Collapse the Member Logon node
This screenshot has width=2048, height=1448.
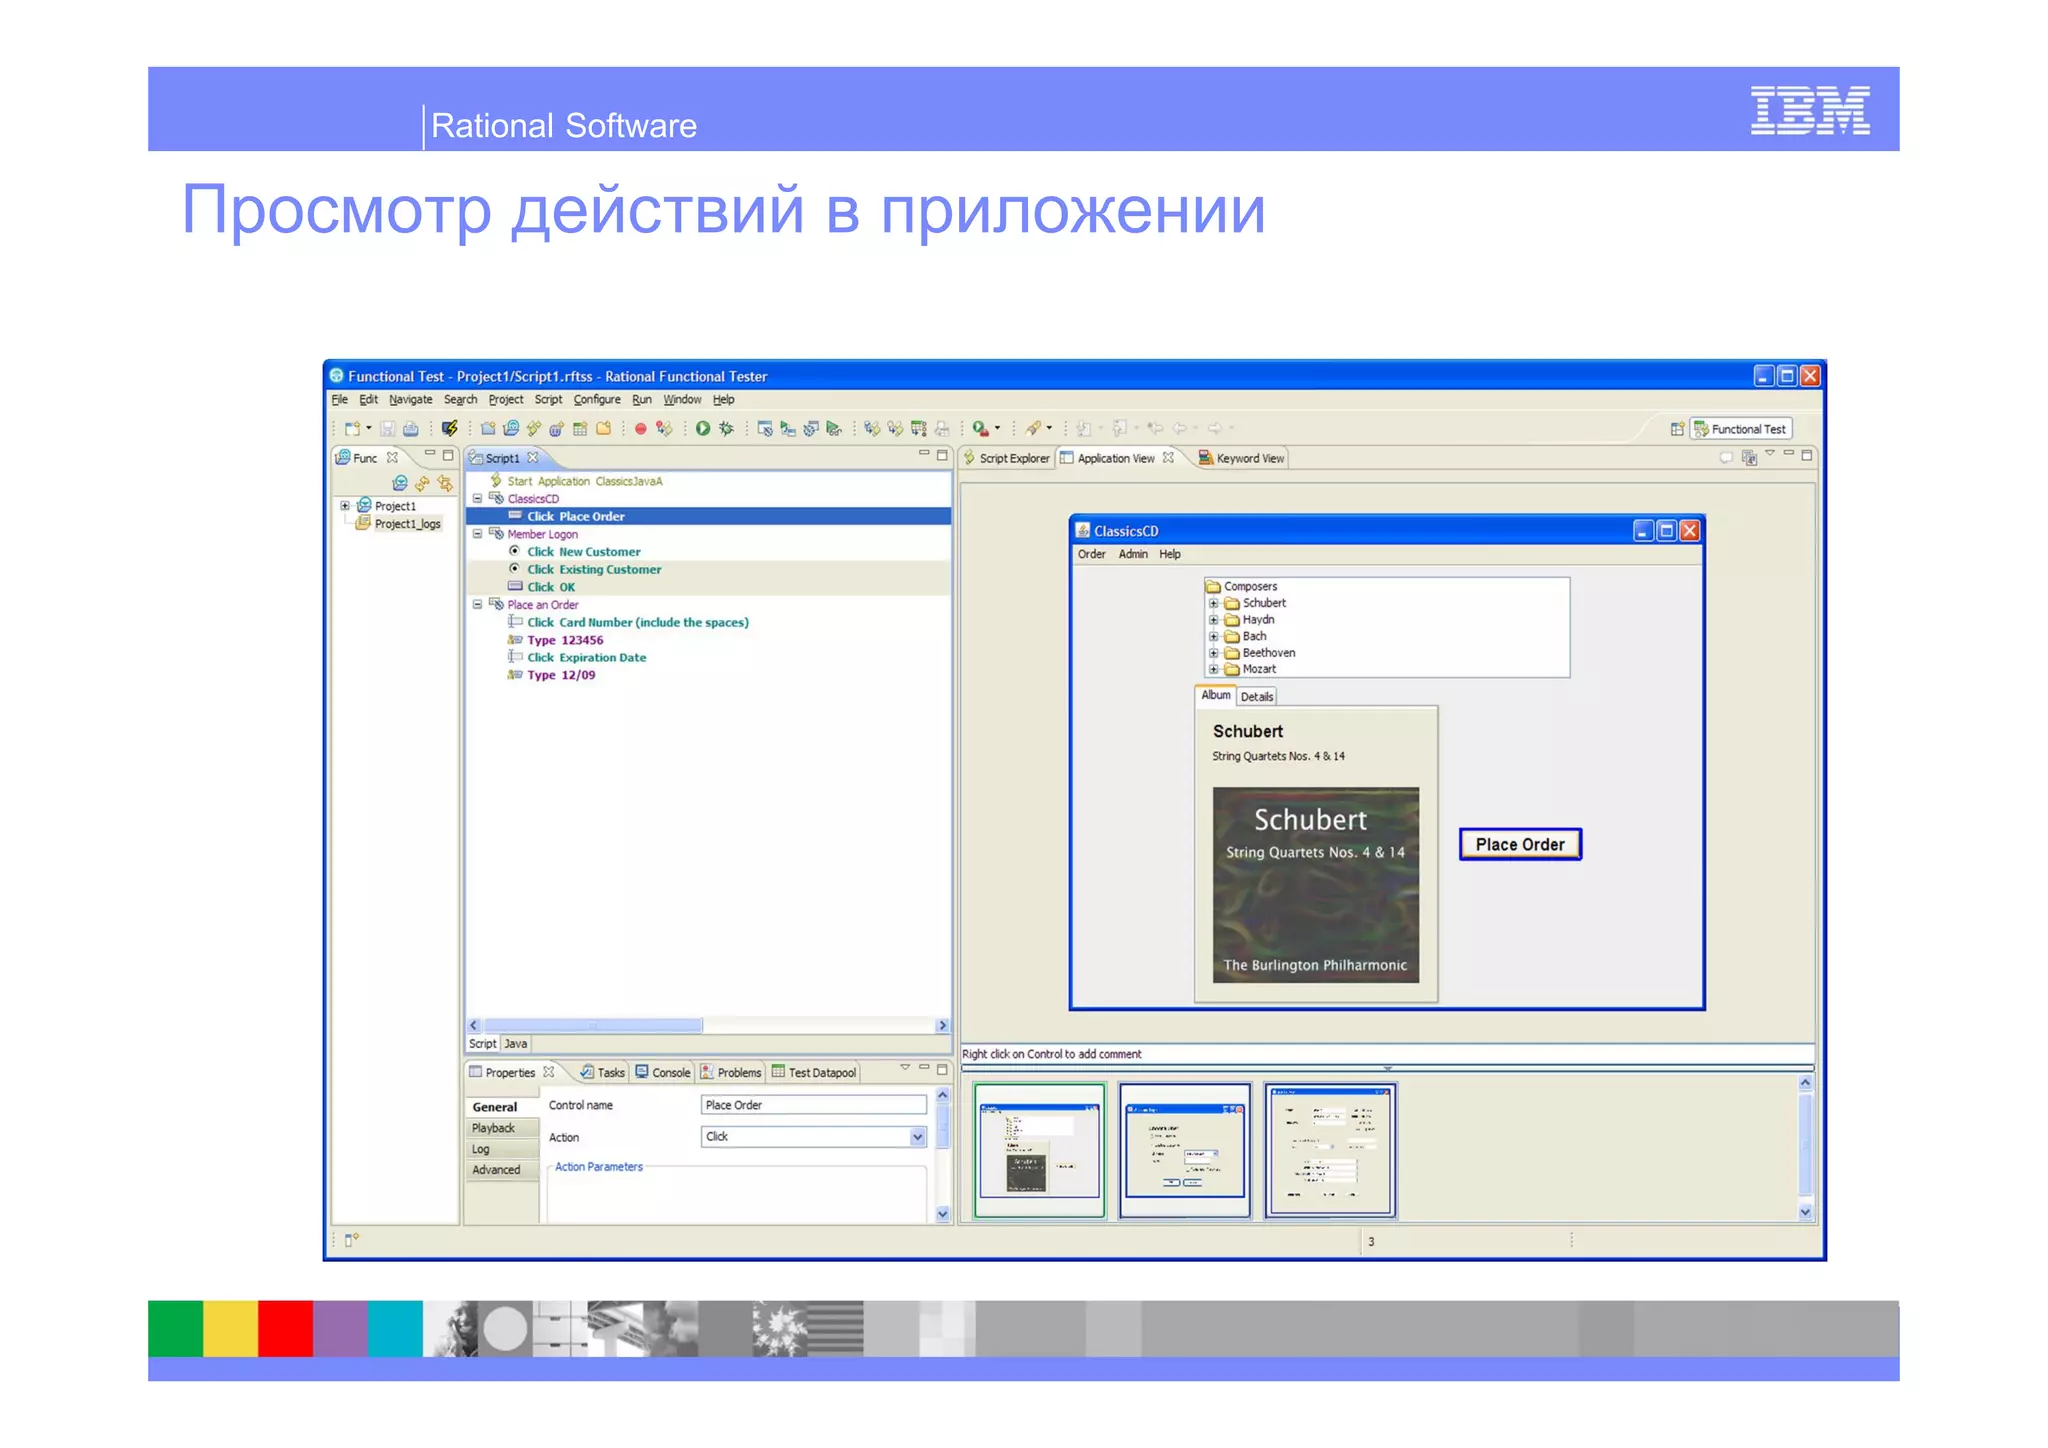(478, 534)
